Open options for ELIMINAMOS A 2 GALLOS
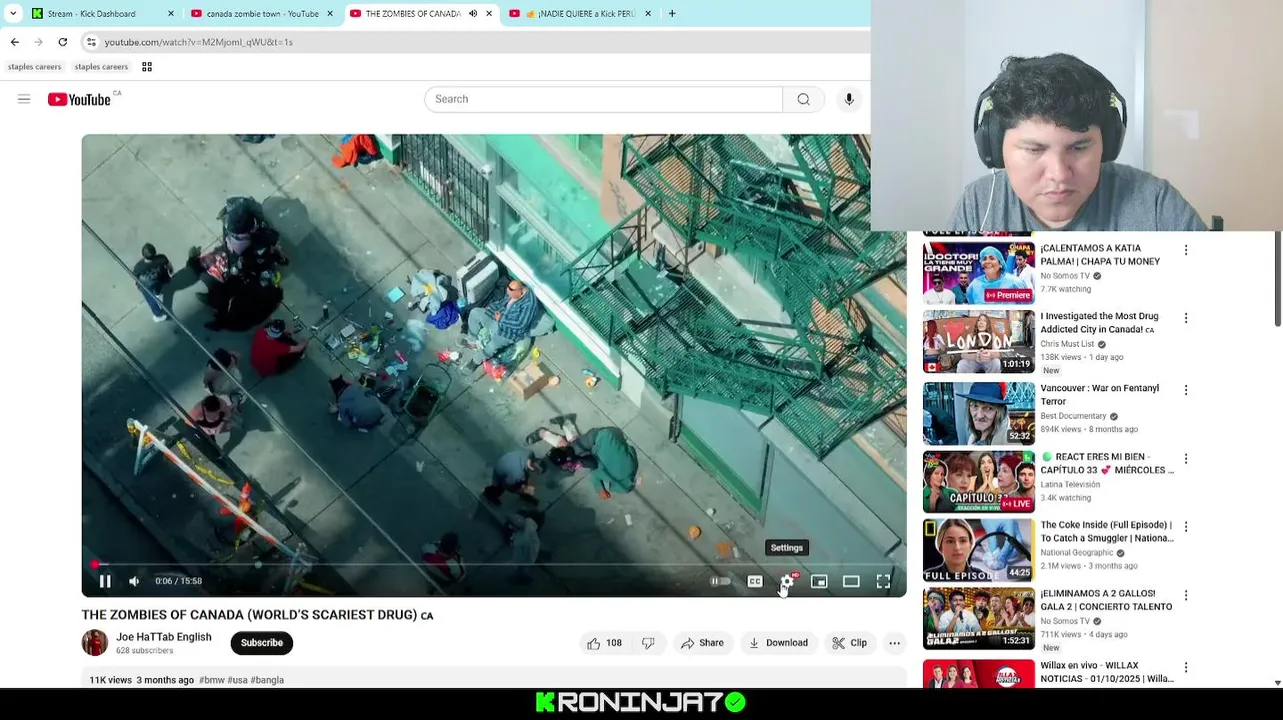 [1186, 595]
